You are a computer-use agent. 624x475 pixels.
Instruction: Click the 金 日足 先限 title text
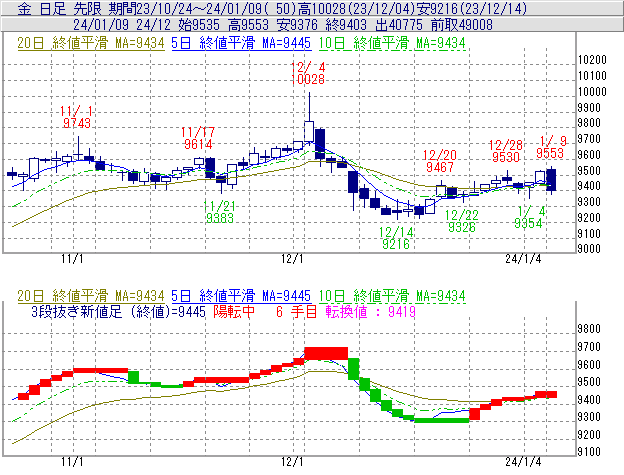(59, 9)
